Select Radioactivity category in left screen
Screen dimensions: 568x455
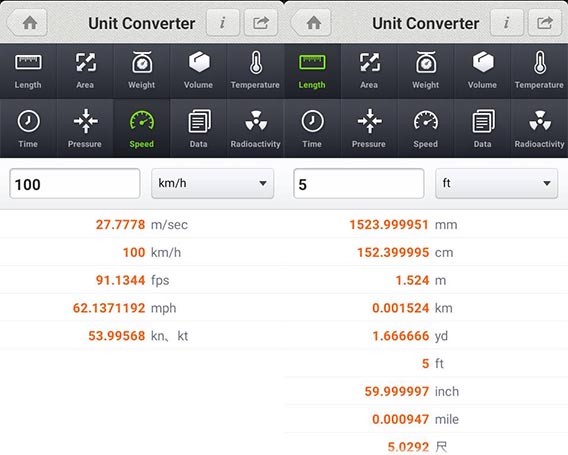click(255, 128)
